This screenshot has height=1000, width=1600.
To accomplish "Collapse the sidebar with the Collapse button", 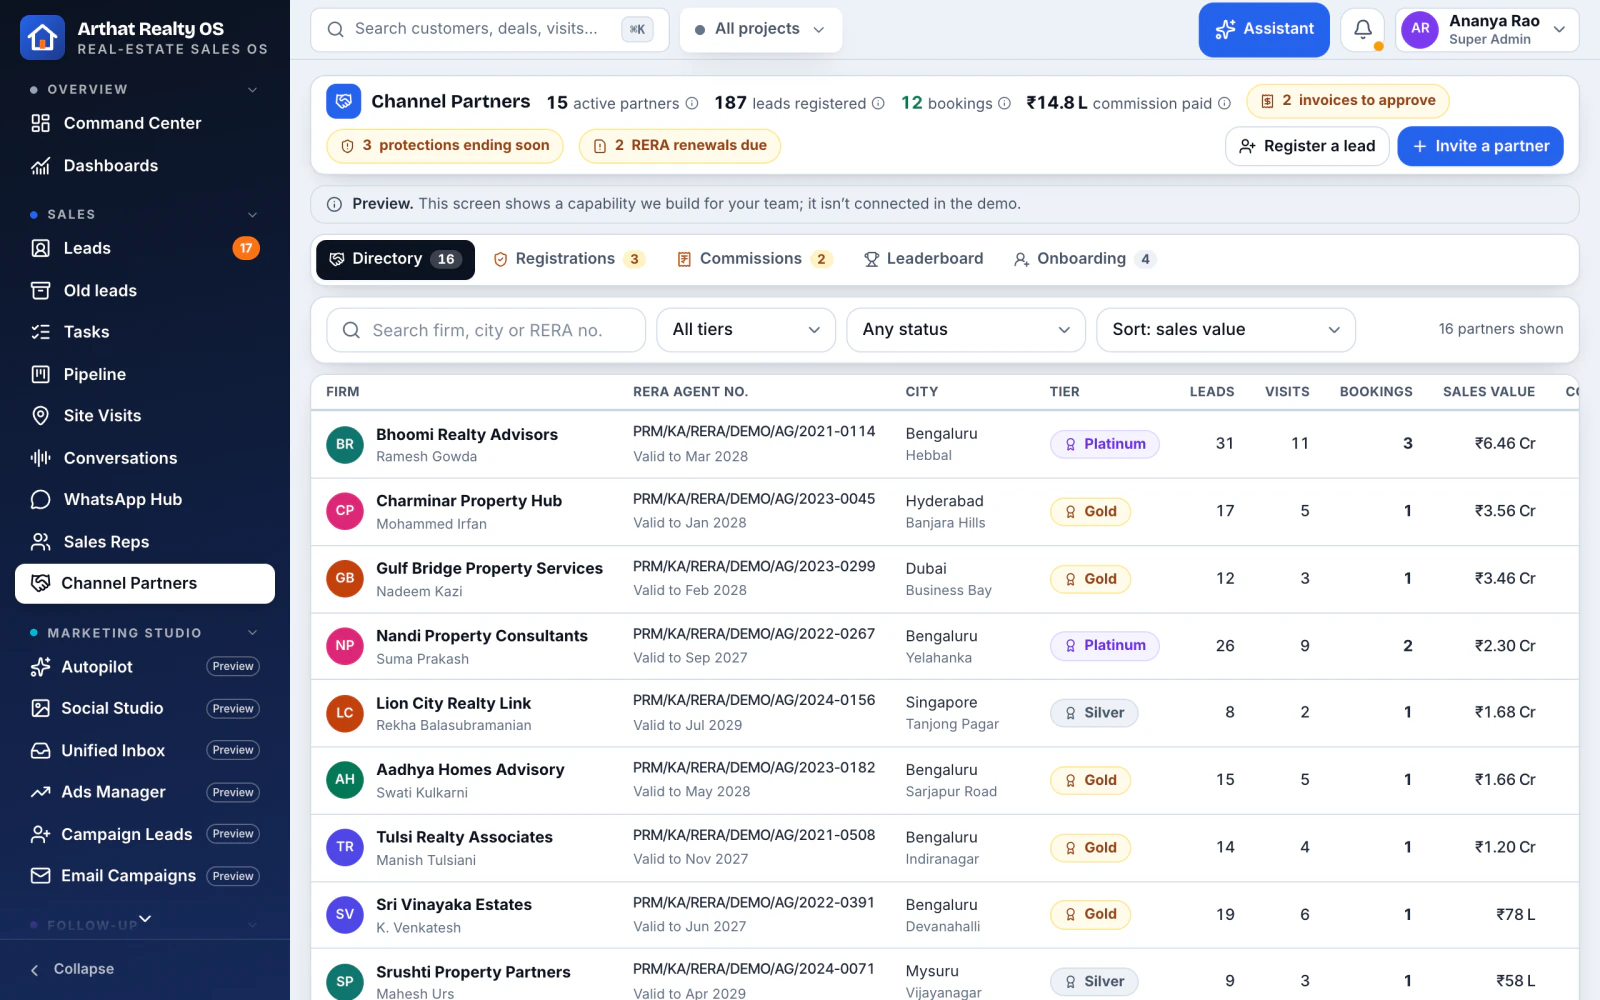I will pyautogui.click(x=72, y=969).
